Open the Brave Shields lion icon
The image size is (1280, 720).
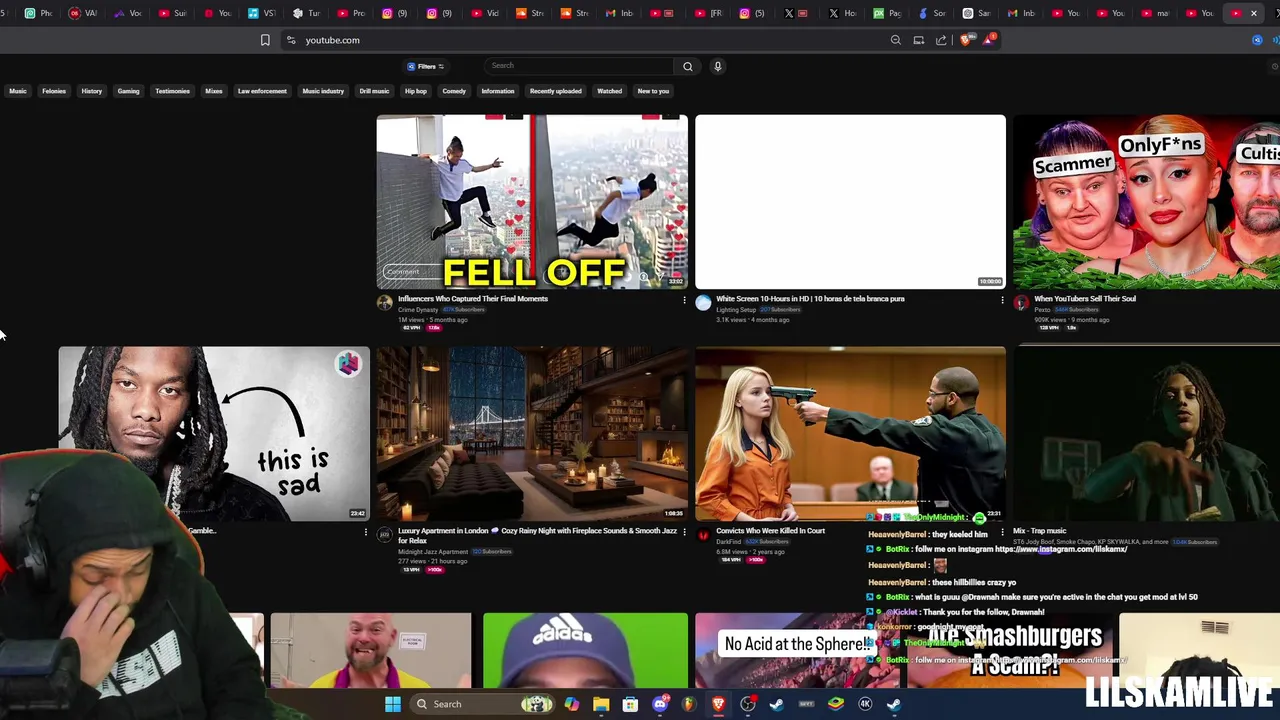pyautogui.click(x=965, y=40)
